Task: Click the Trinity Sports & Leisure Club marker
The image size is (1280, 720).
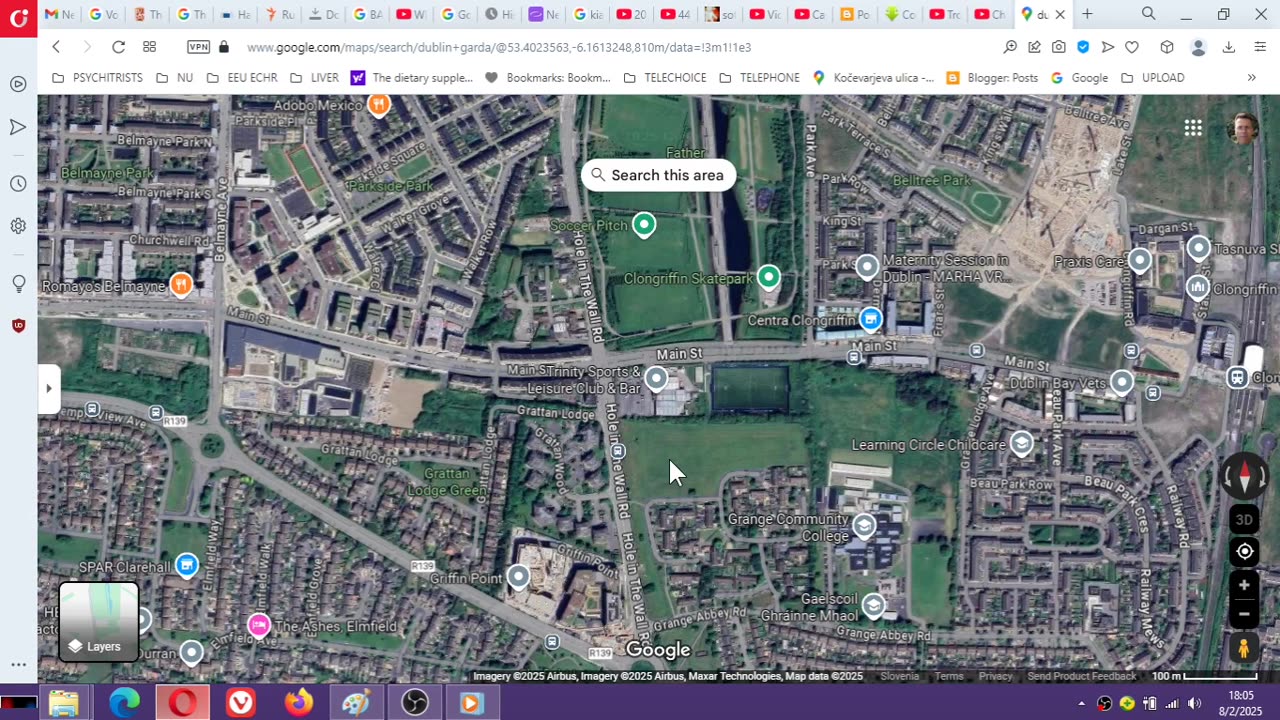Action: point(656,378)
